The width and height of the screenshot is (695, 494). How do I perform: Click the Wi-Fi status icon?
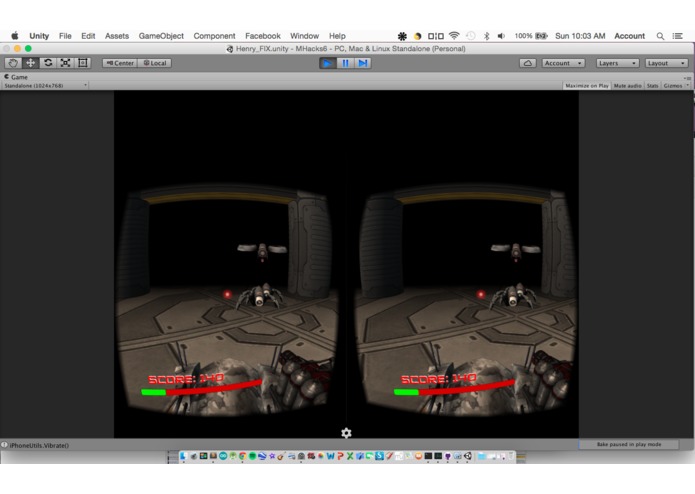click(454, 36)
